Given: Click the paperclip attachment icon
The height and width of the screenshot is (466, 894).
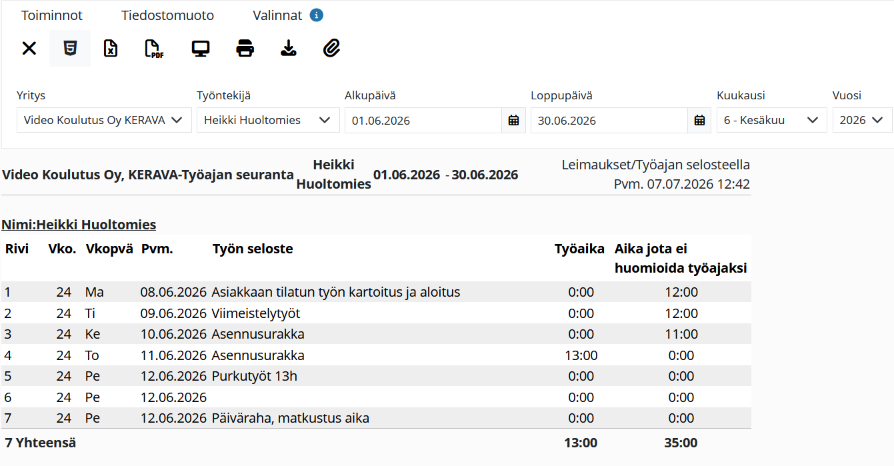Looking at the screenshot, I should click(331, 48).
